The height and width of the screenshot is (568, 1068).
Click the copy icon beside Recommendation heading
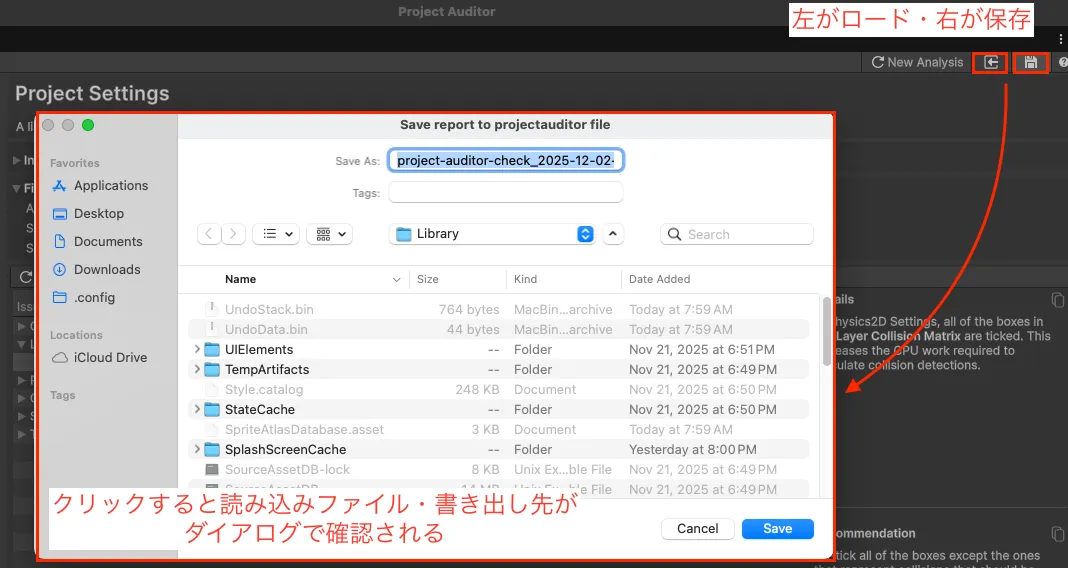(x=1058, y=534)
